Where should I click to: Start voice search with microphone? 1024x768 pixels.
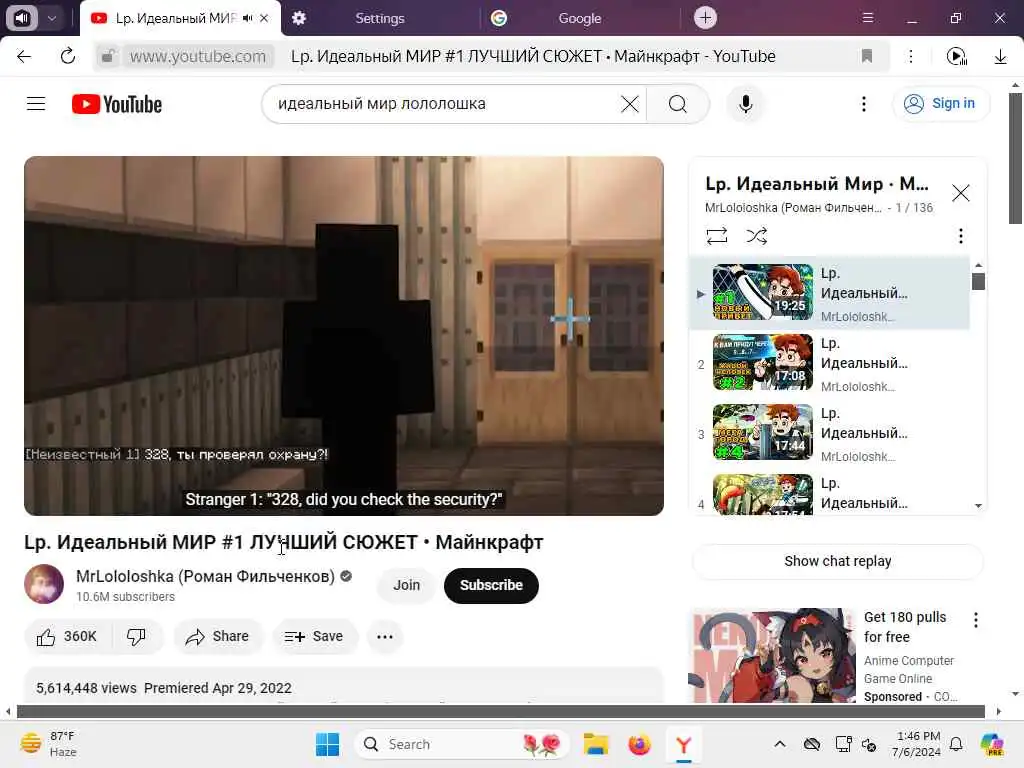[x=745, y=104]
